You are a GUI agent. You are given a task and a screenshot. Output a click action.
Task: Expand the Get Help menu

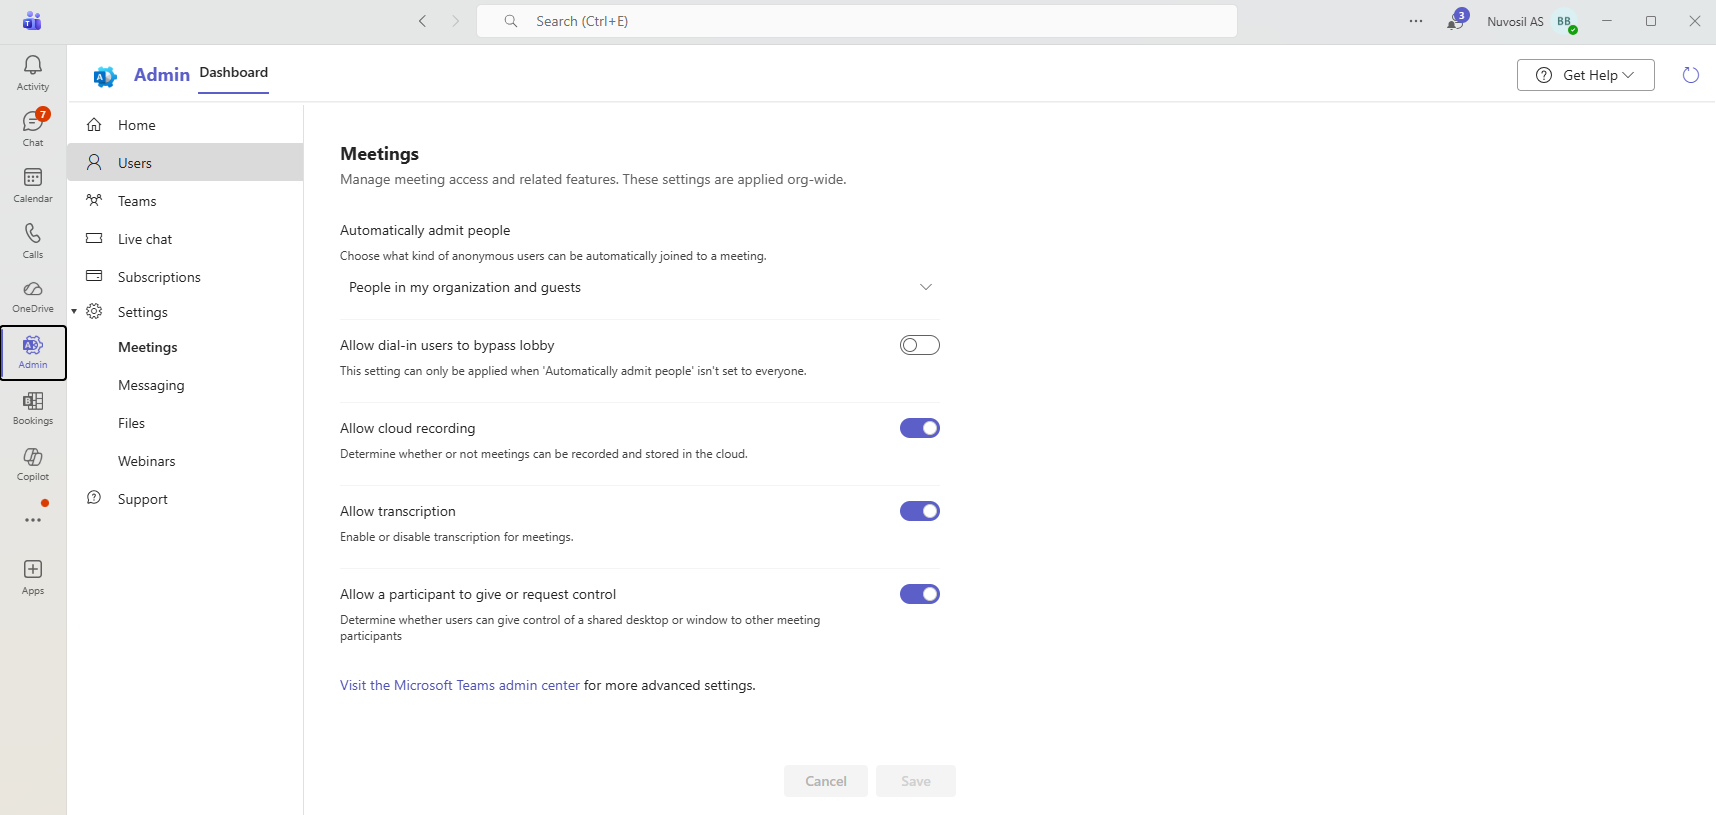tap(1586, 75)
